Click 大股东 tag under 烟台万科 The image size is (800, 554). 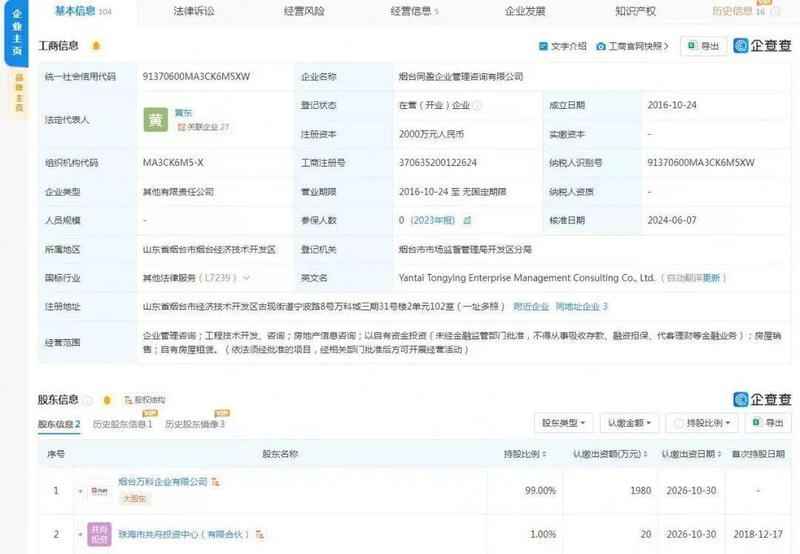(135, 499)
